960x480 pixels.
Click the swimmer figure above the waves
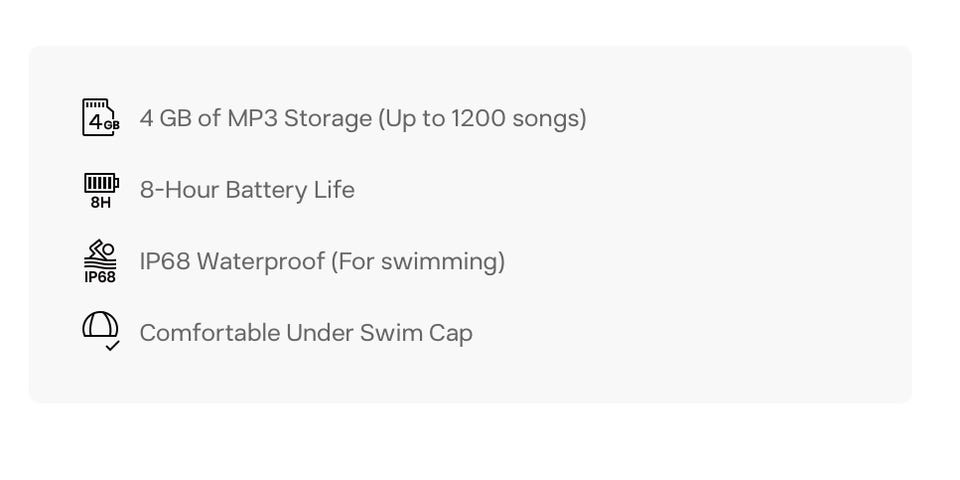102,248
